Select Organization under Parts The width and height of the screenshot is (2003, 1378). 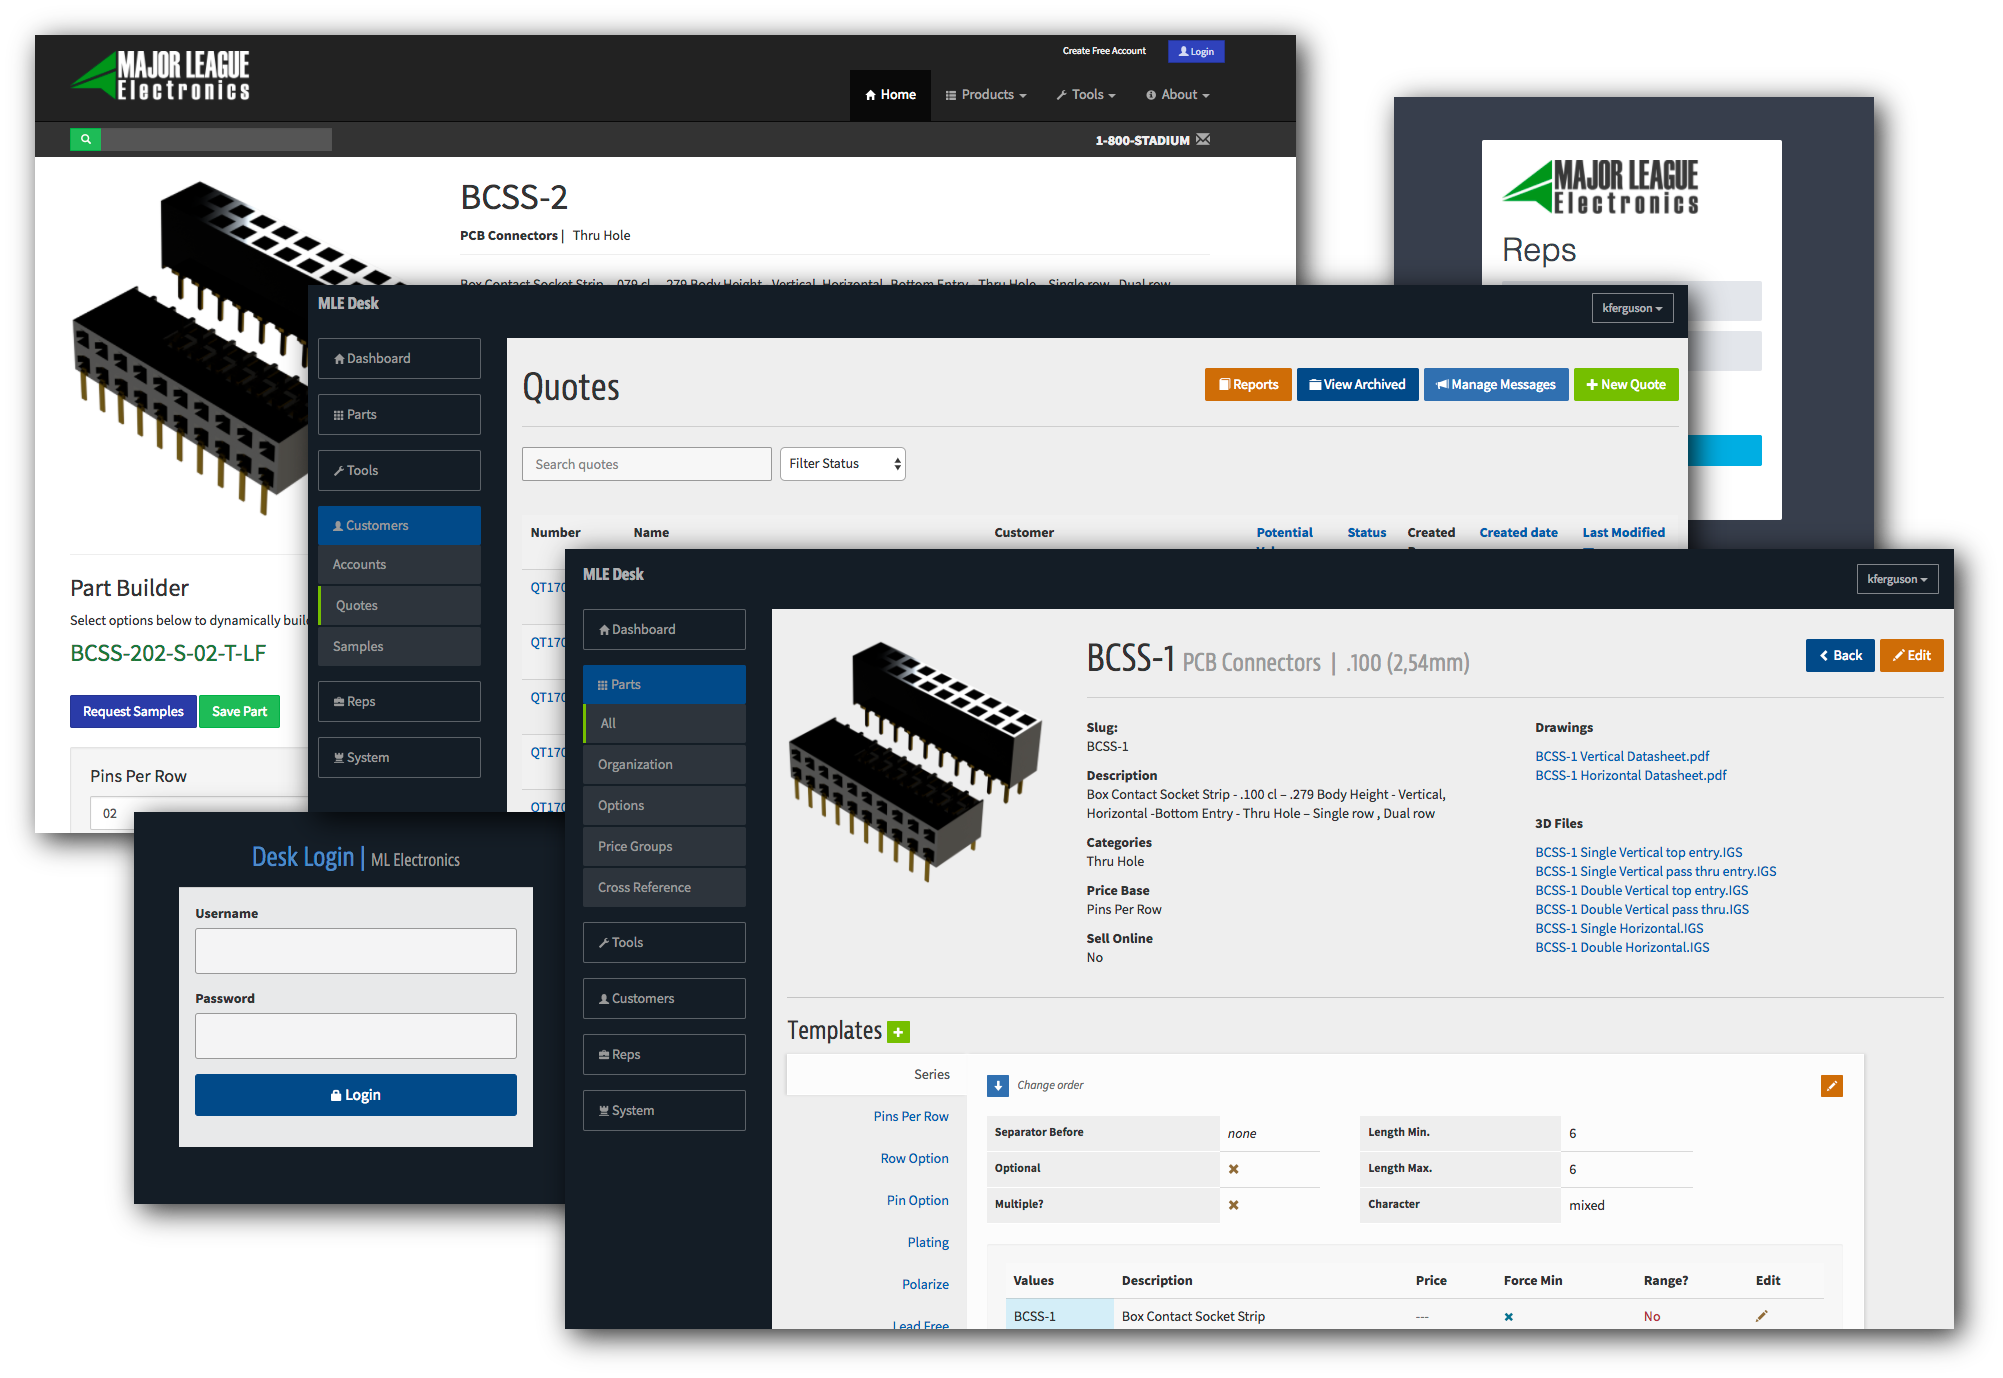tap(664, 764)
